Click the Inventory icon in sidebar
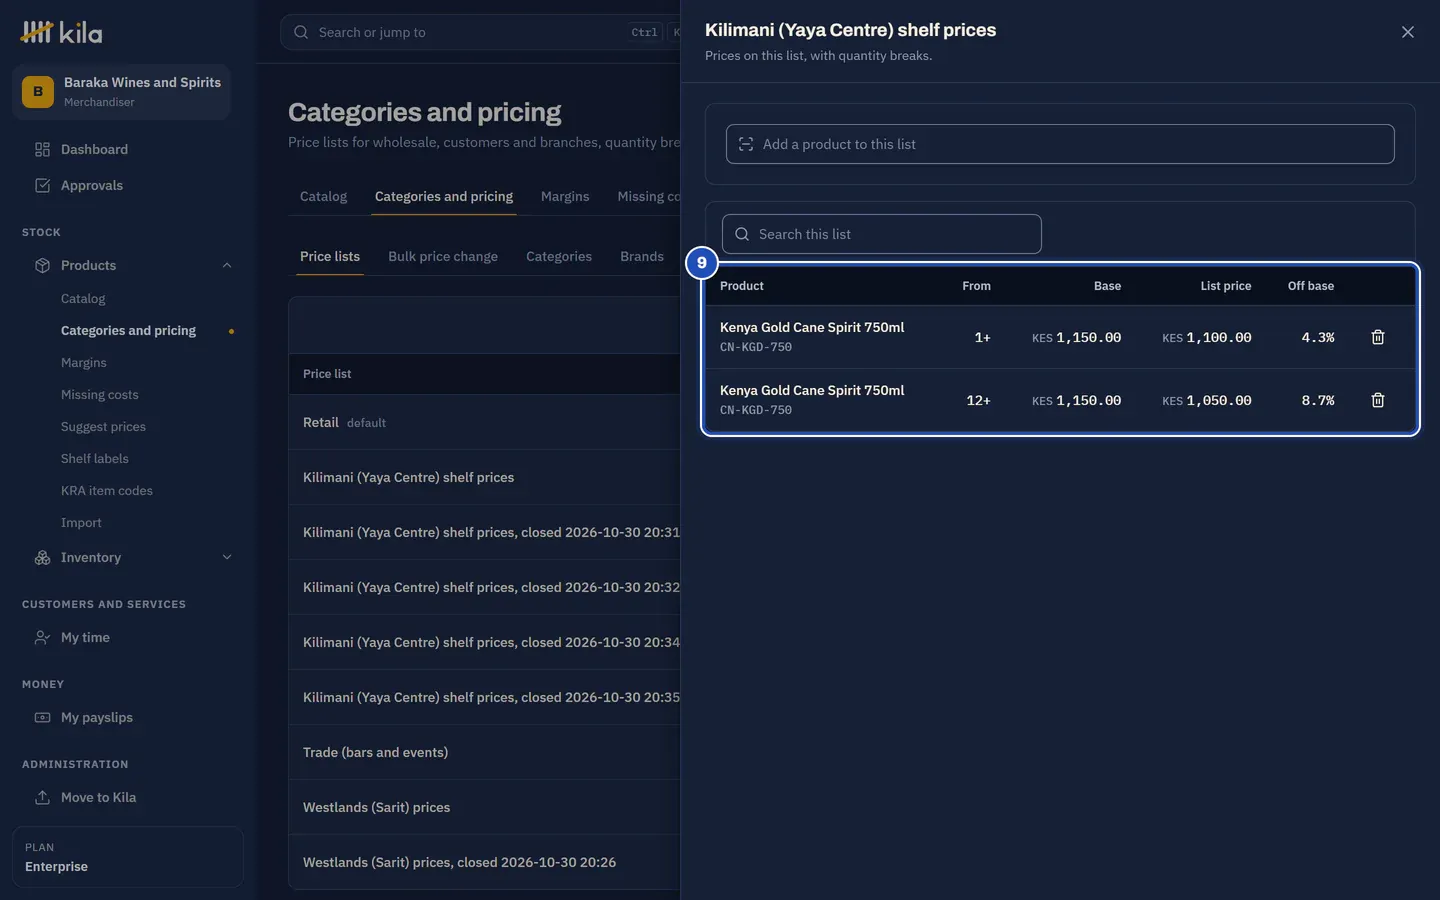This screenshot has height=900, width=1440. click(x=42, y=557)
